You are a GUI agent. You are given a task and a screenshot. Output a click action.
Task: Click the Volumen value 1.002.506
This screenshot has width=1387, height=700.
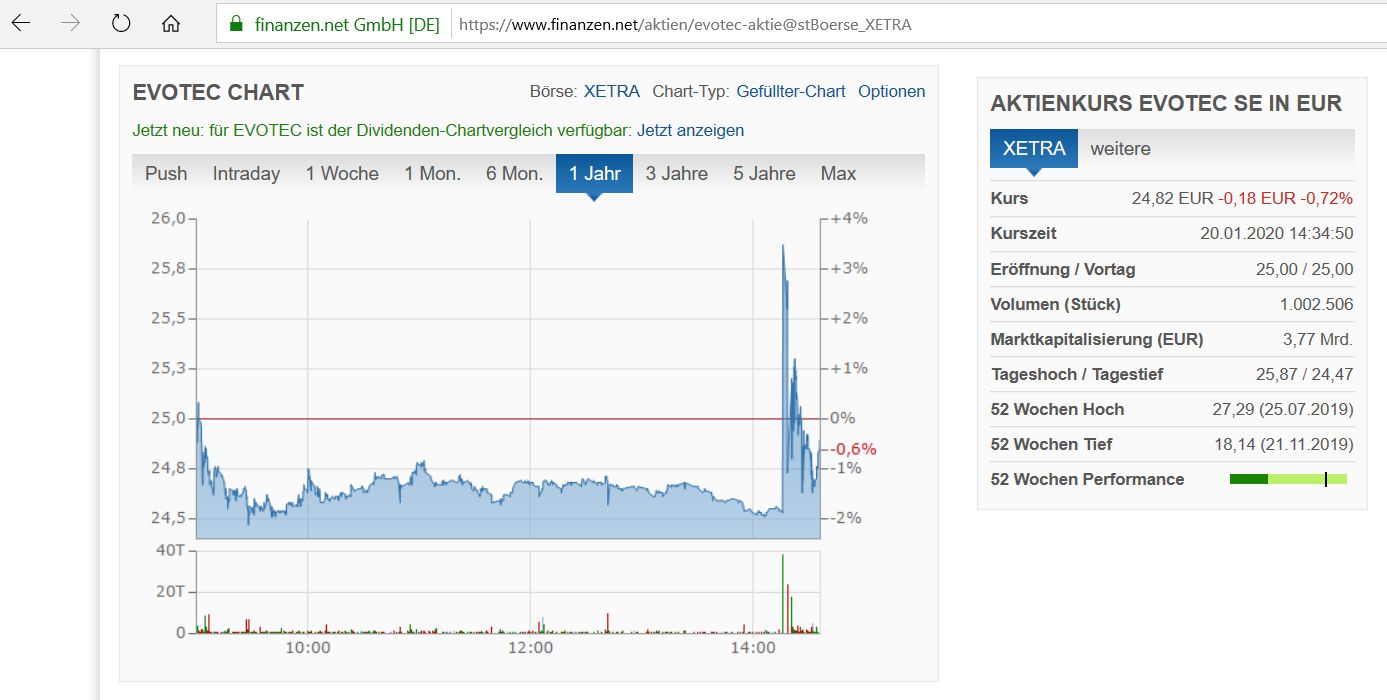(x=1316, y=304)
